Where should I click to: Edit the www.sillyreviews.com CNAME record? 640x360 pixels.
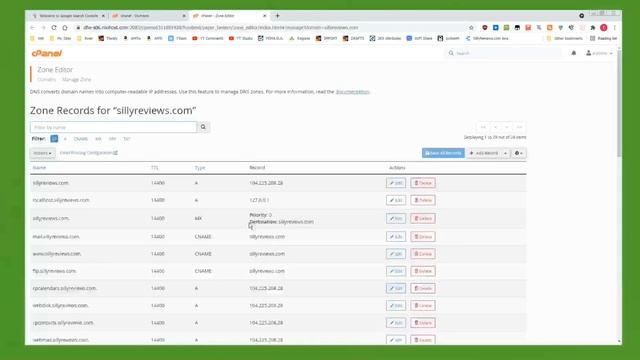coord(396,254)
